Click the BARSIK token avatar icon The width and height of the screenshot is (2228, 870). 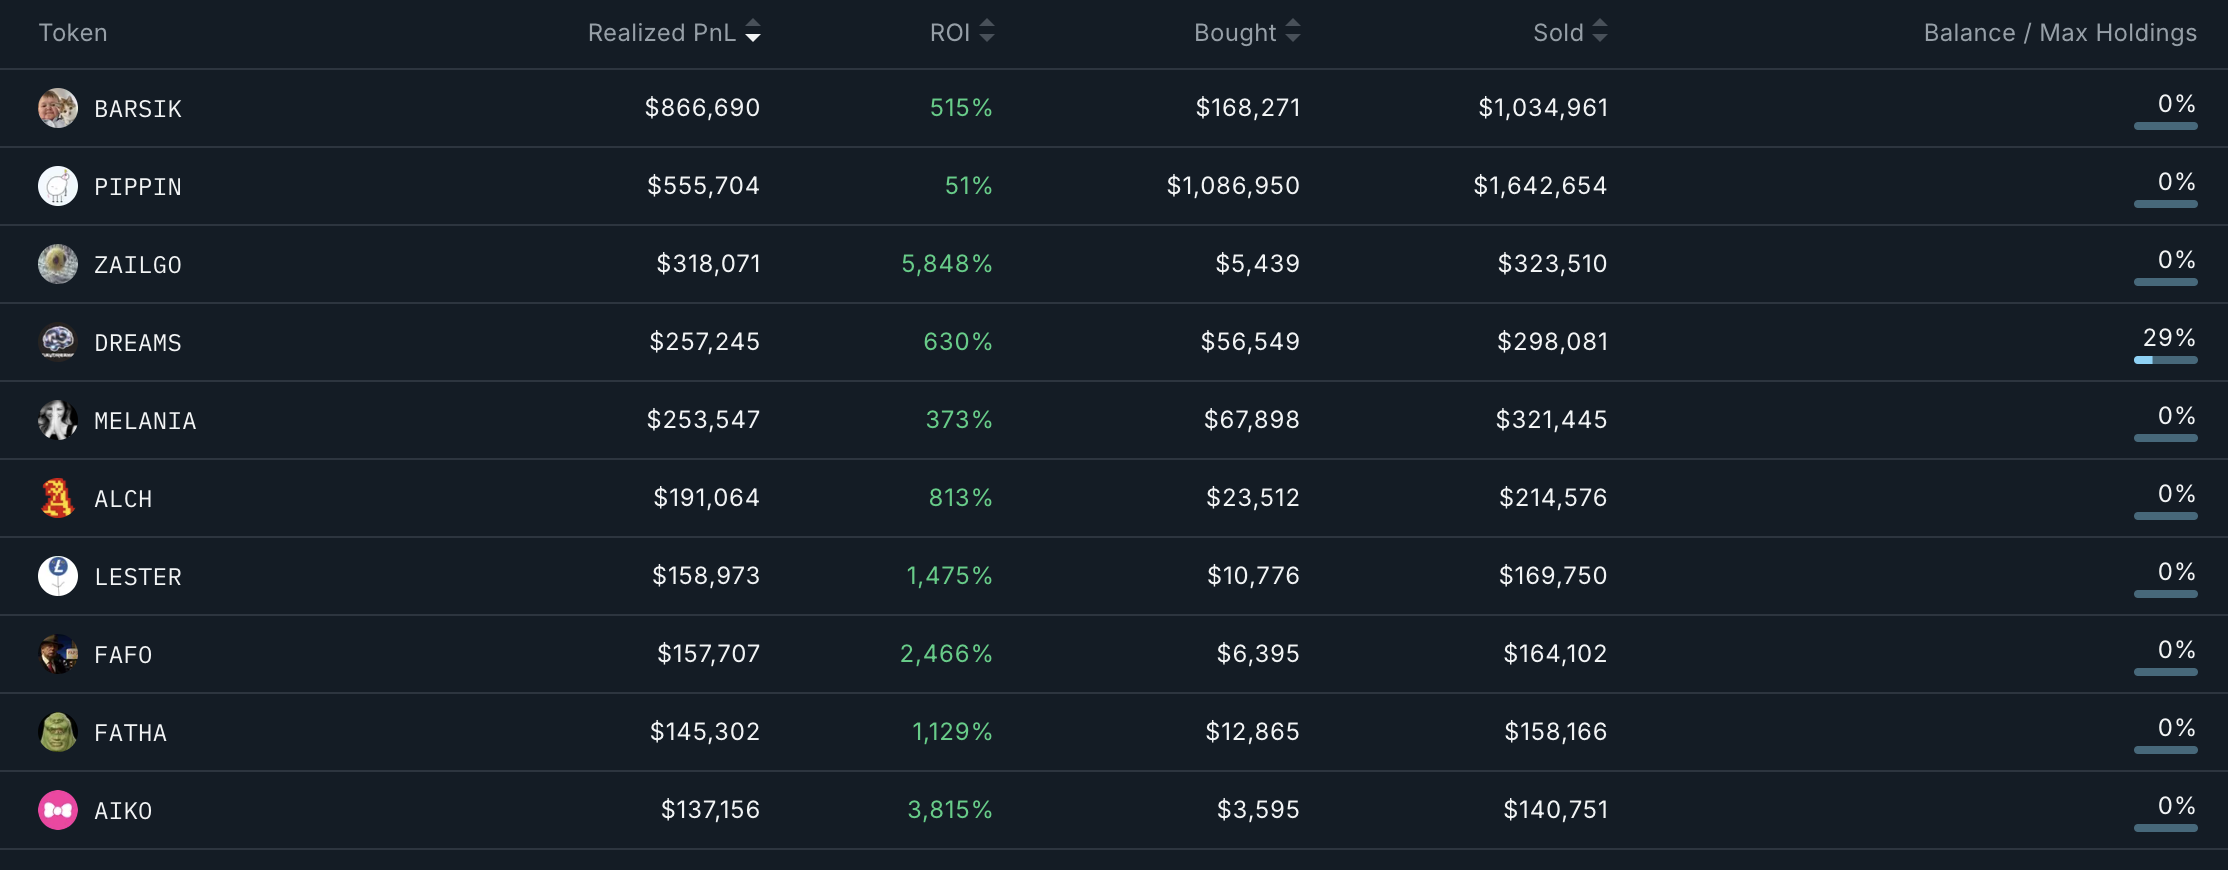pyautogui.click(x=58, y=108)
